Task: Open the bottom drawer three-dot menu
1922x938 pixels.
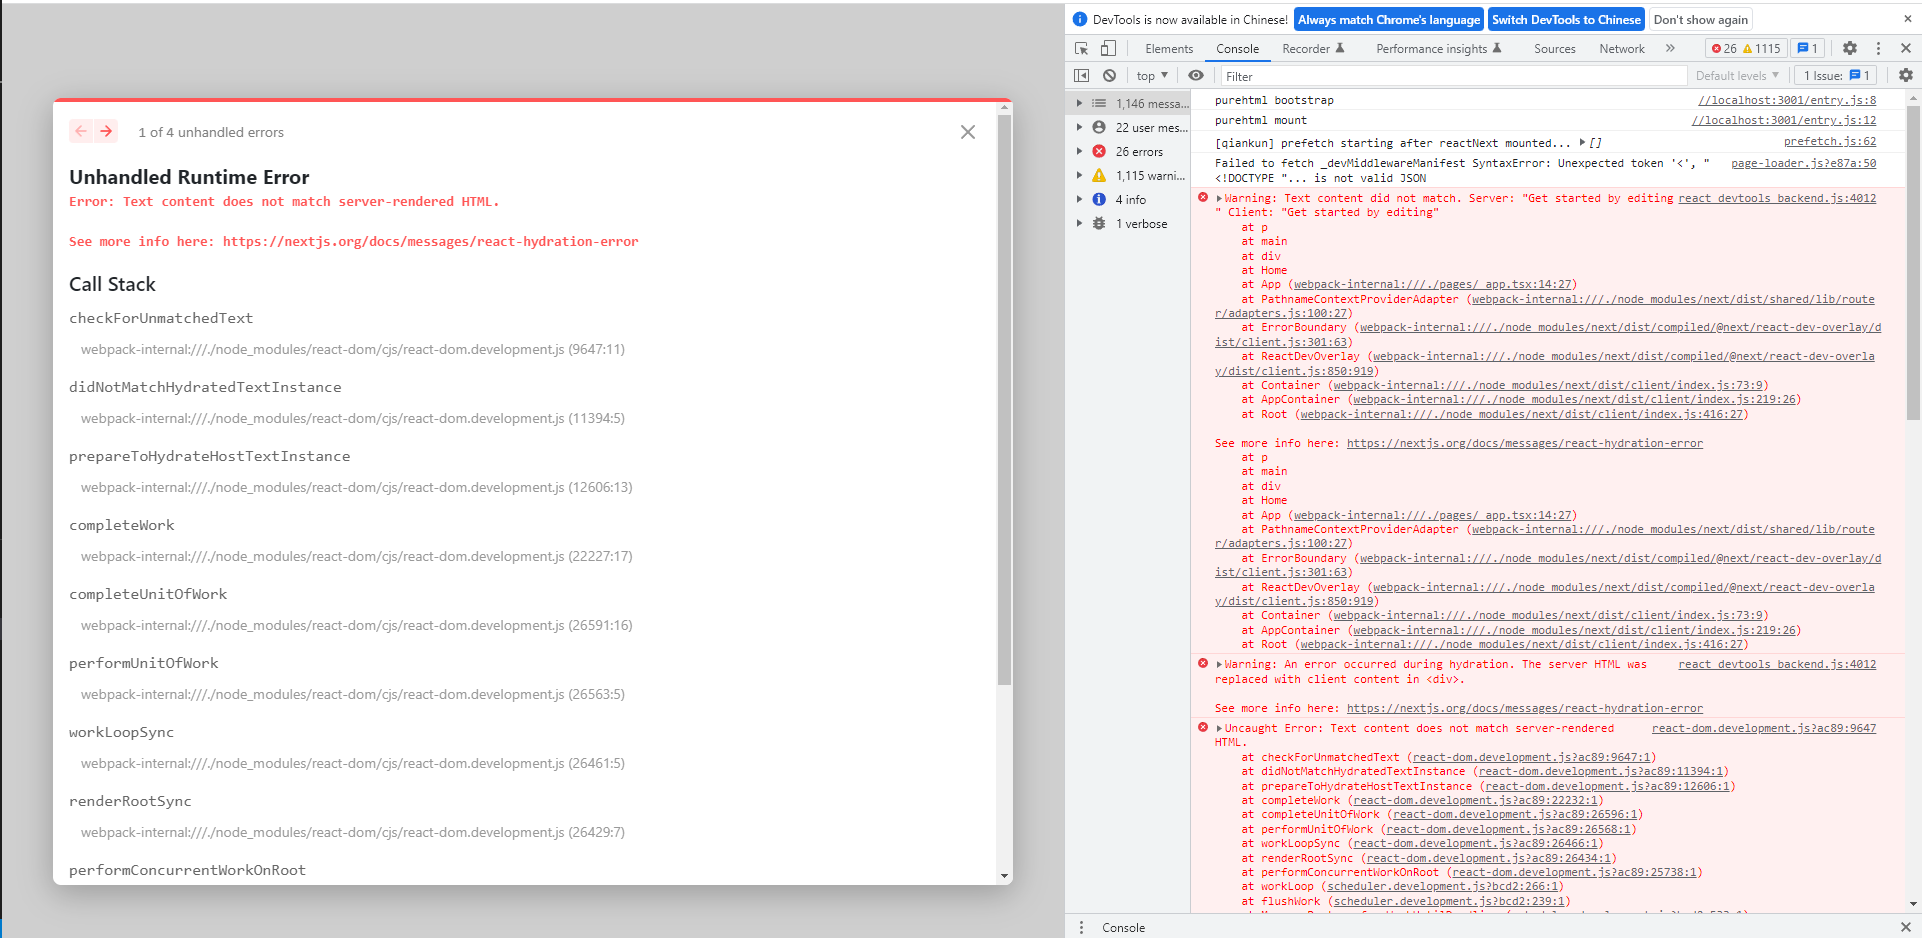Action: coord(1081,927)
